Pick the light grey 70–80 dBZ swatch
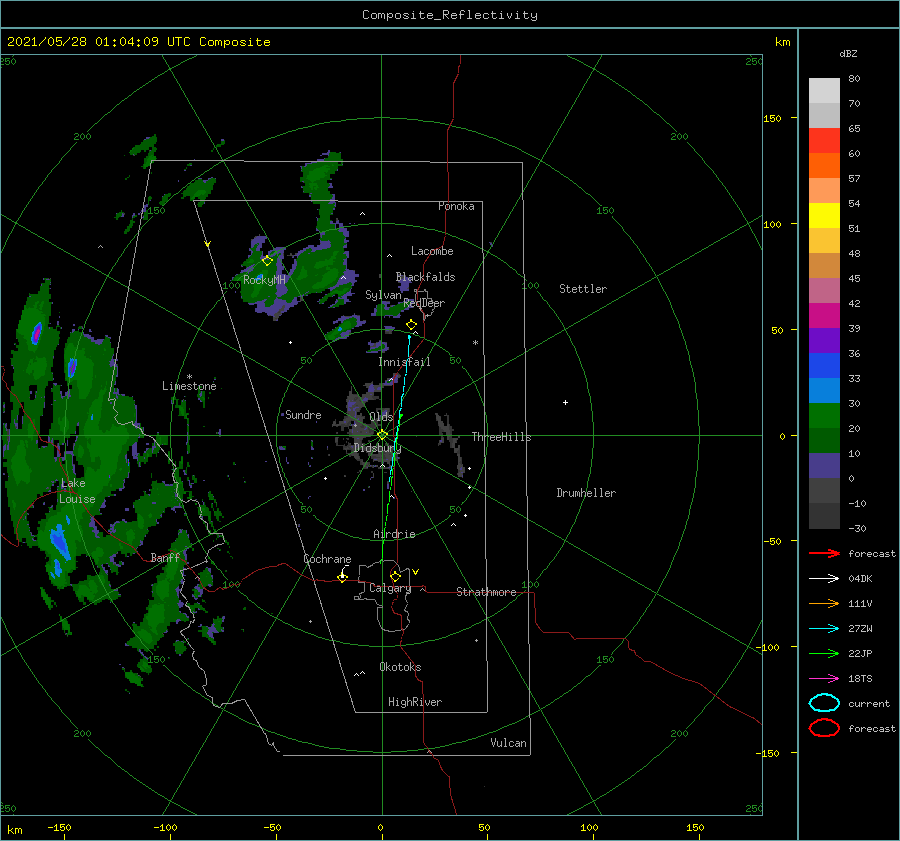 click(x=824, y=91)
